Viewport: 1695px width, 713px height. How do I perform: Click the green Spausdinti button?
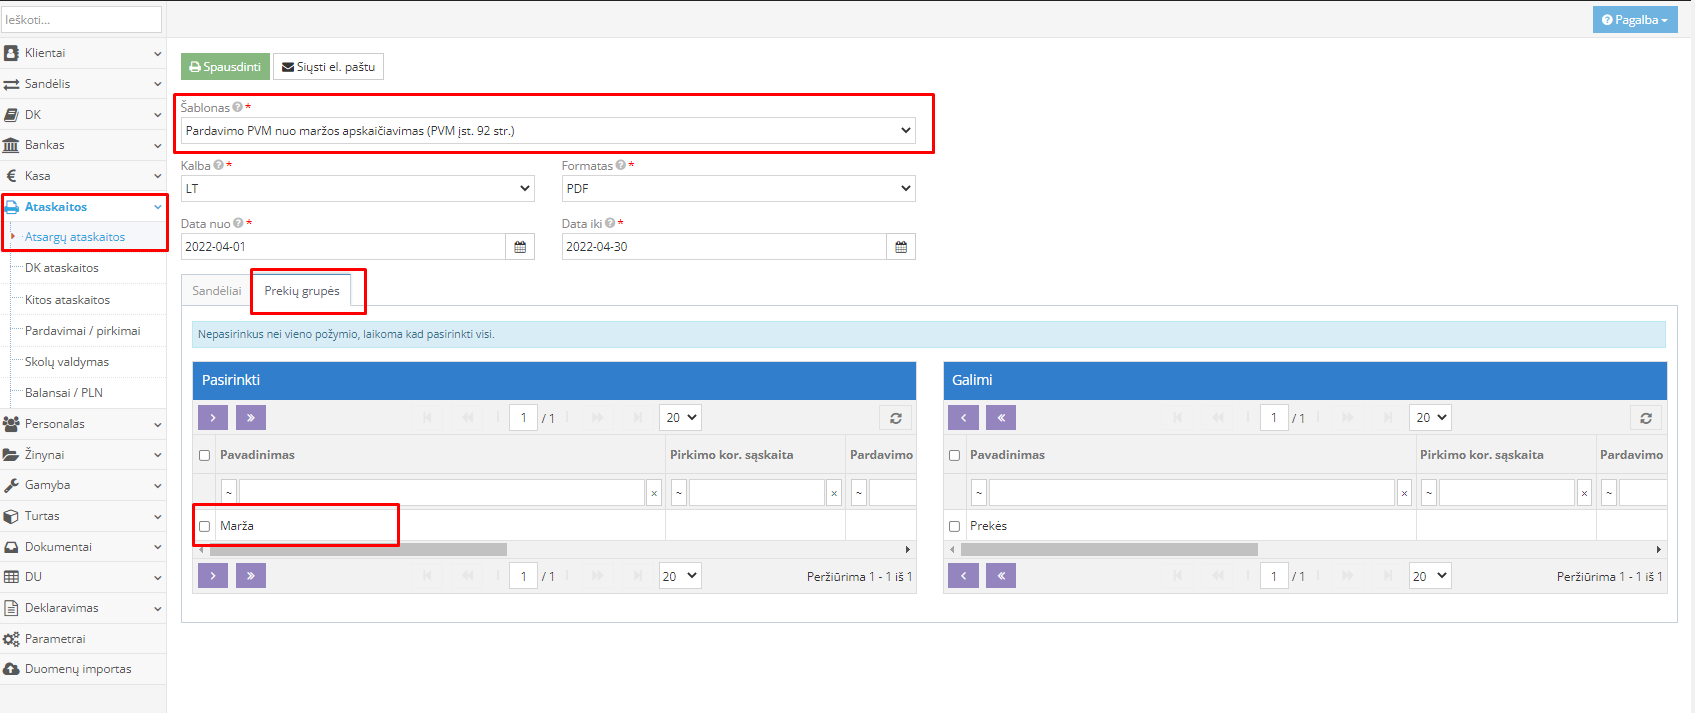point(225,67)
